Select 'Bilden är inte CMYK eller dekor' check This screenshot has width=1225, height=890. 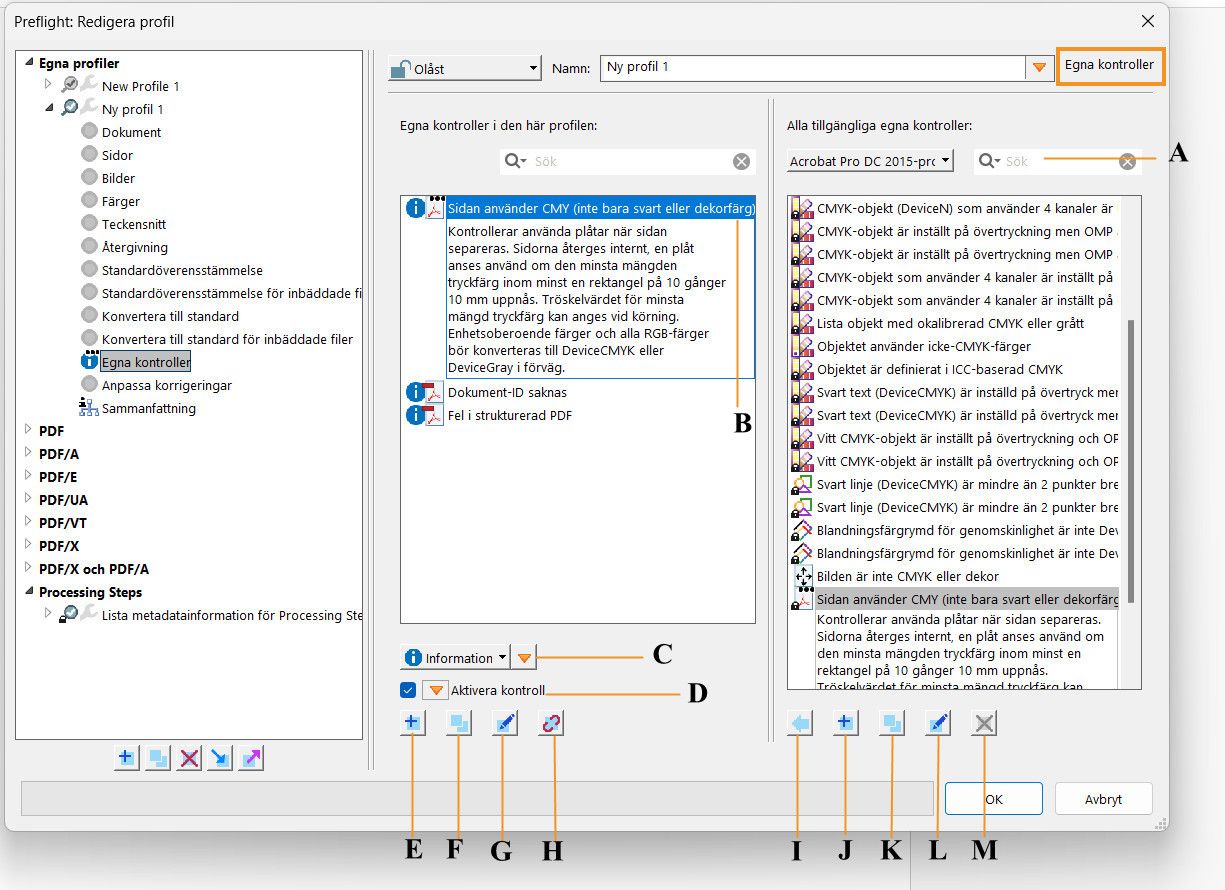[908, 576]
